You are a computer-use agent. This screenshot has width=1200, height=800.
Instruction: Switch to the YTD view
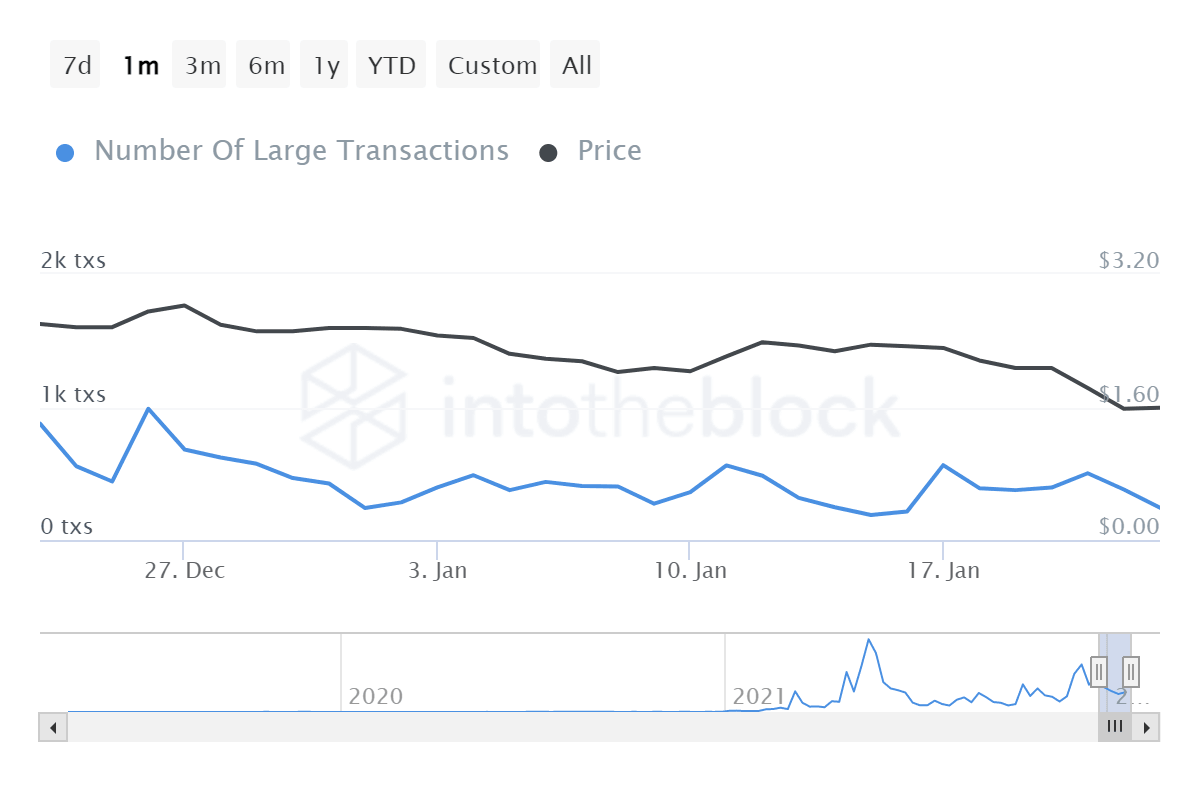point(390,64)
